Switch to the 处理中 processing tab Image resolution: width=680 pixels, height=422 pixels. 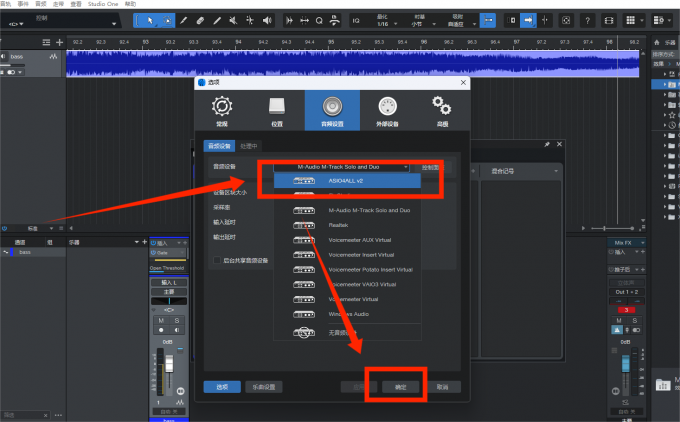pos(248,145)
